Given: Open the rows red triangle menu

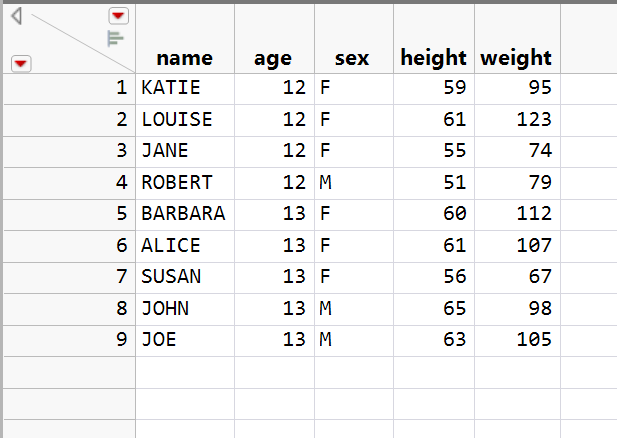Looking at the screenshot, I should [x=21, y=64].
